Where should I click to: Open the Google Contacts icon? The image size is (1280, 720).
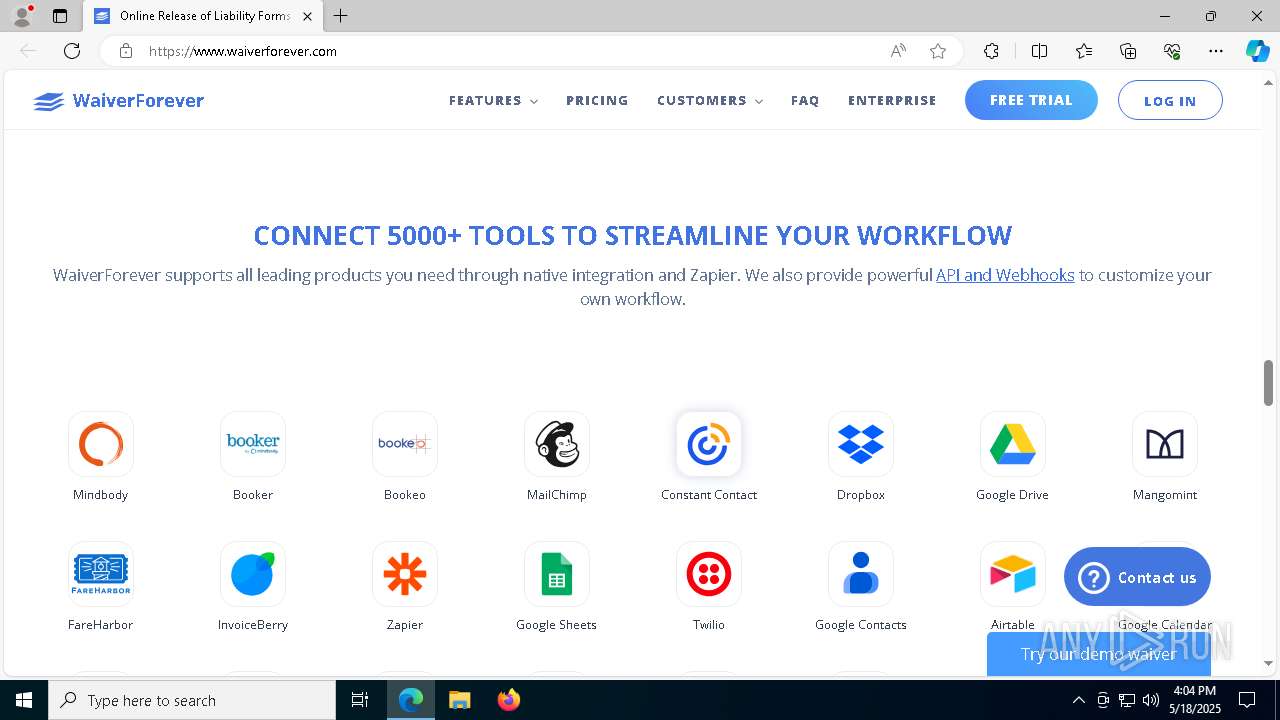[x=861, y=574]
